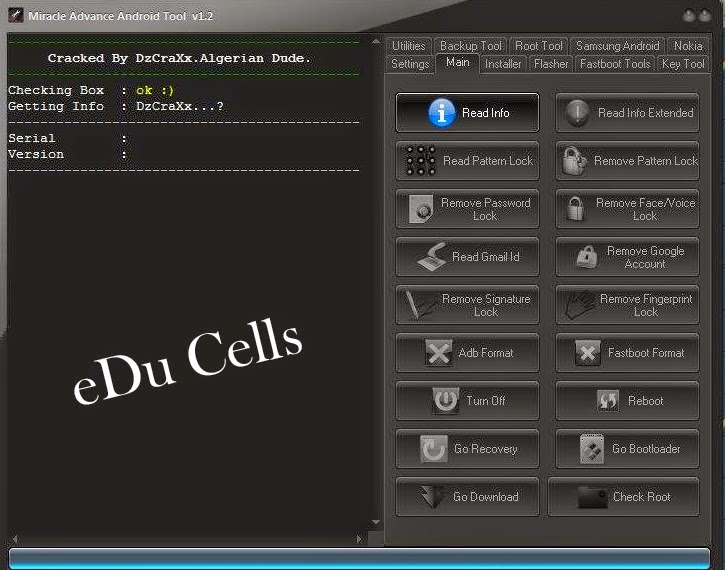Click the power icon on Turn Off
Image resolution: width=726 pixels, height=570 pixels.
[x=446, y=401]
